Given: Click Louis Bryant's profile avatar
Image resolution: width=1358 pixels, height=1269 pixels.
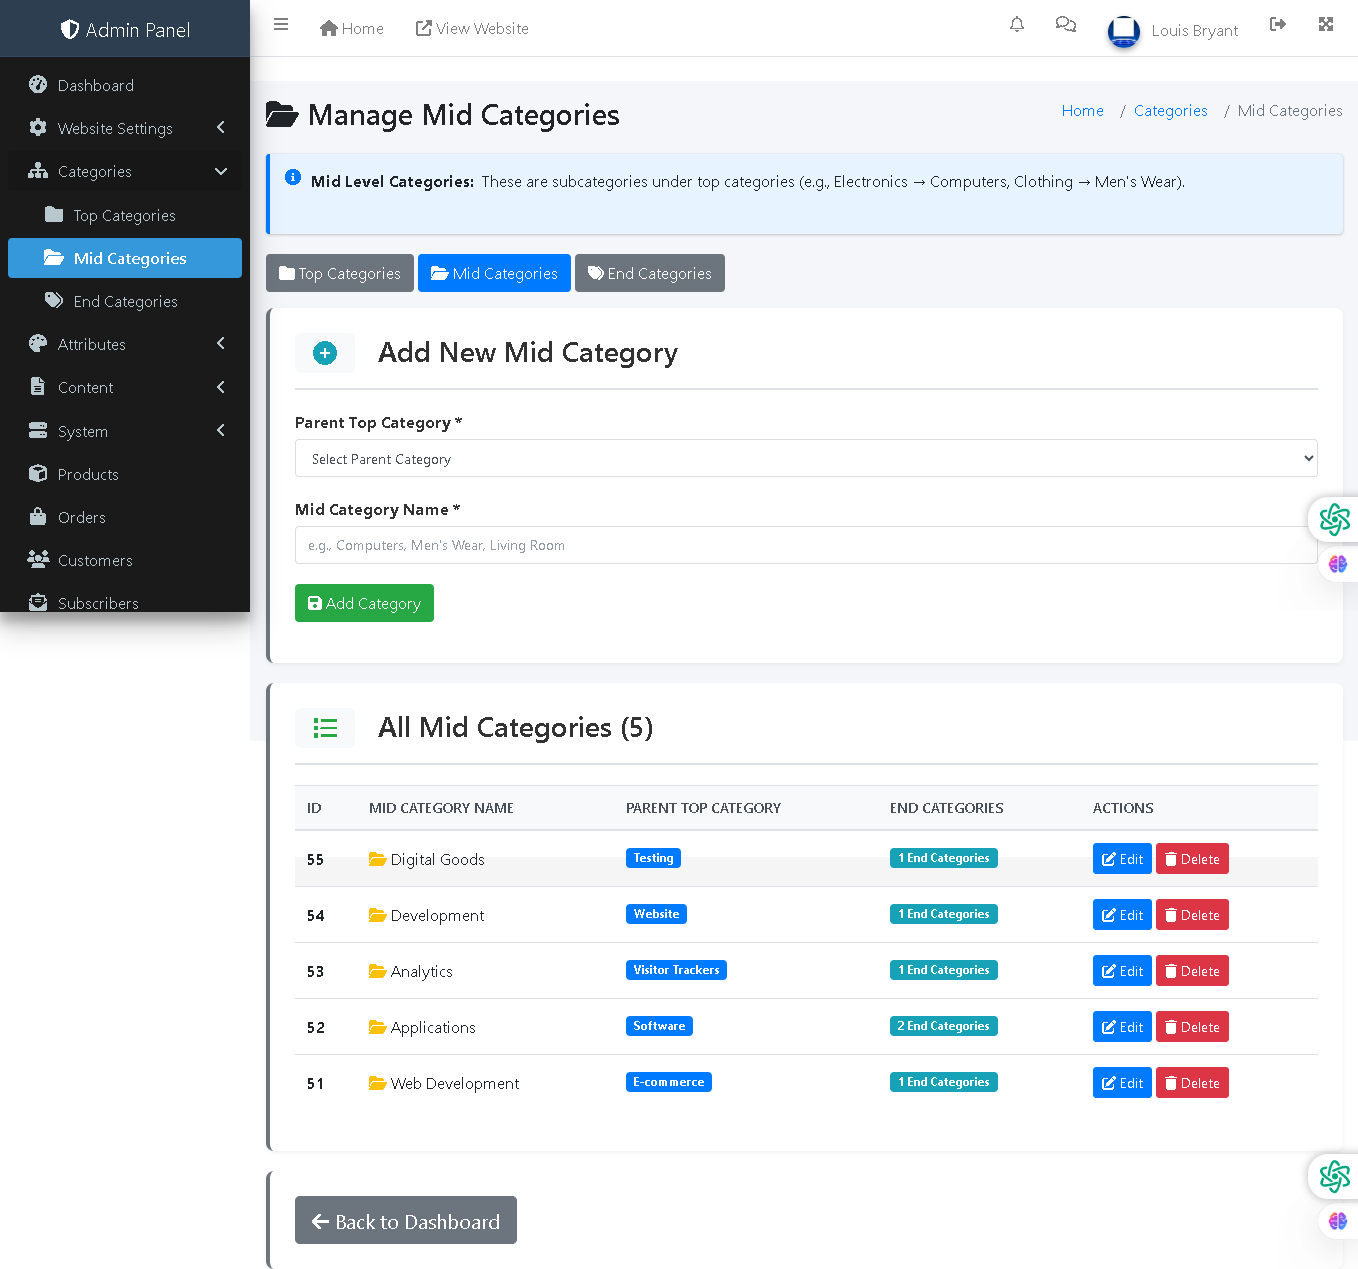Looking at the screenshot, I should 1124,31.
